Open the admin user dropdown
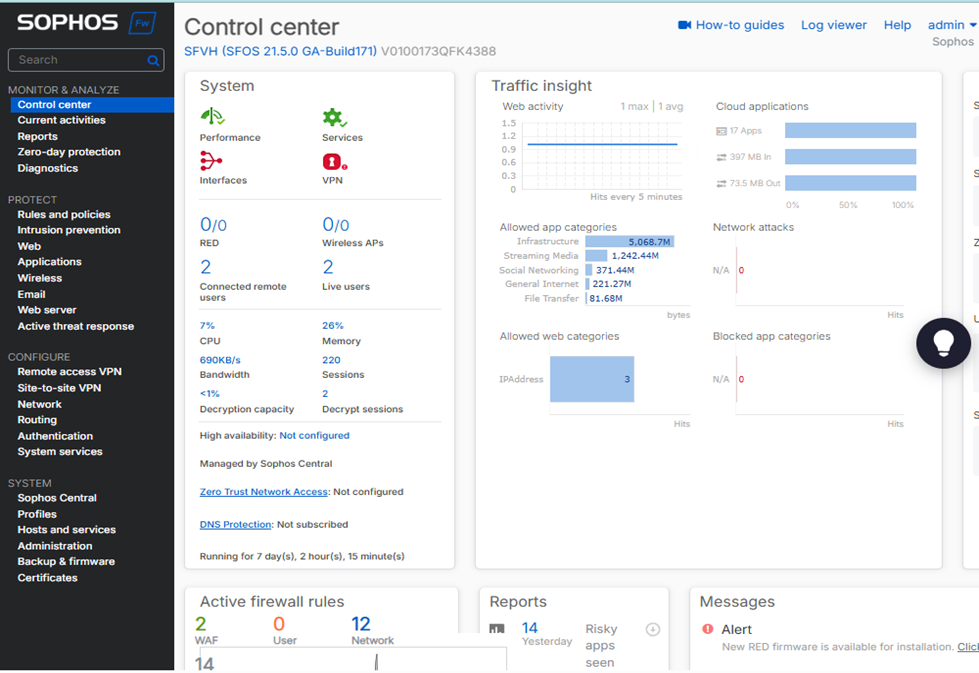 (x=951, y=25)
